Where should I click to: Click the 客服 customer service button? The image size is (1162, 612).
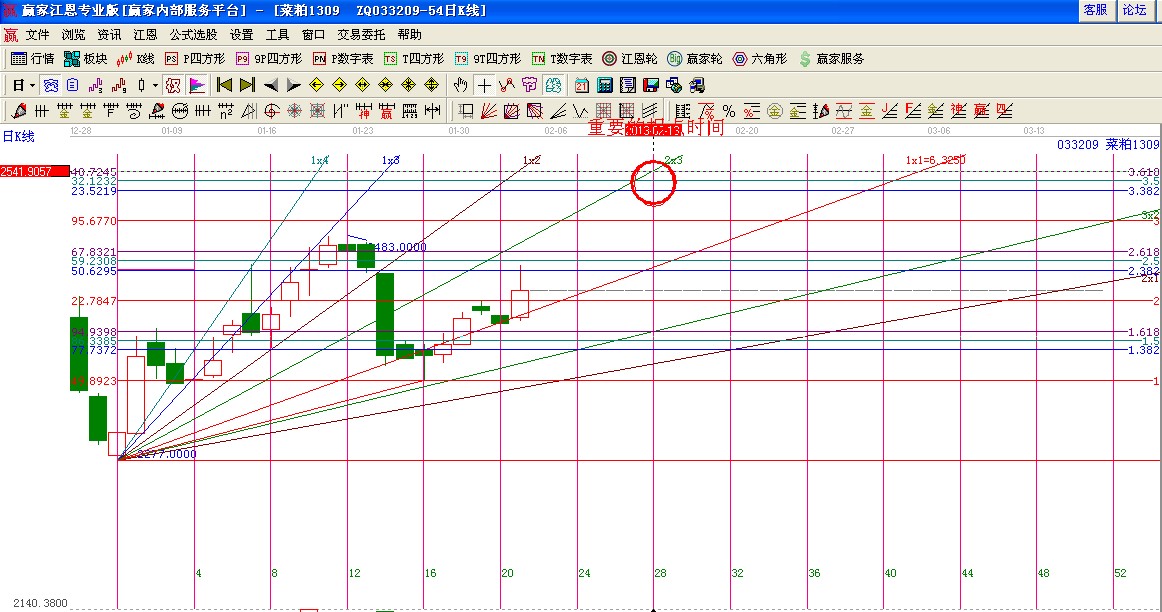pos(1095,10)
